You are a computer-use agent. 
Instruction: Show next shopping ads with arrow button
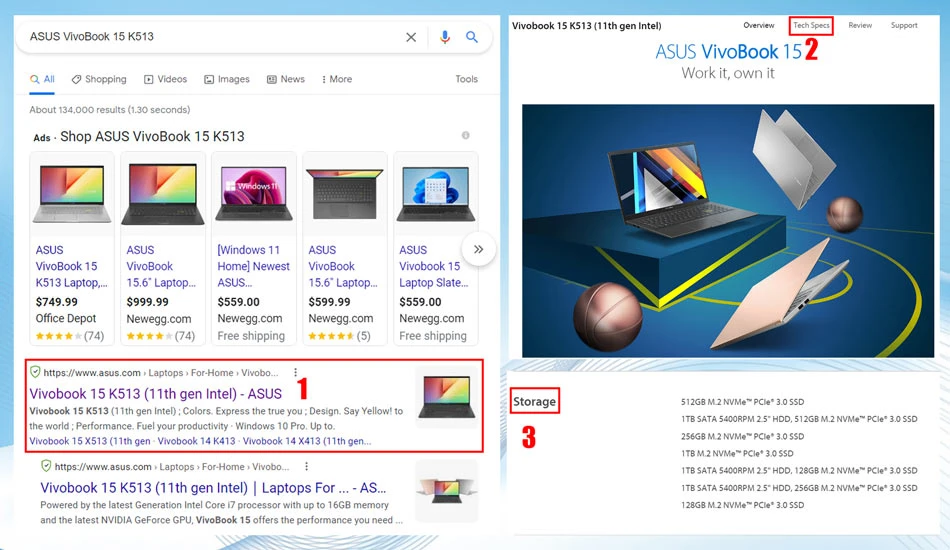pos(478,249)
